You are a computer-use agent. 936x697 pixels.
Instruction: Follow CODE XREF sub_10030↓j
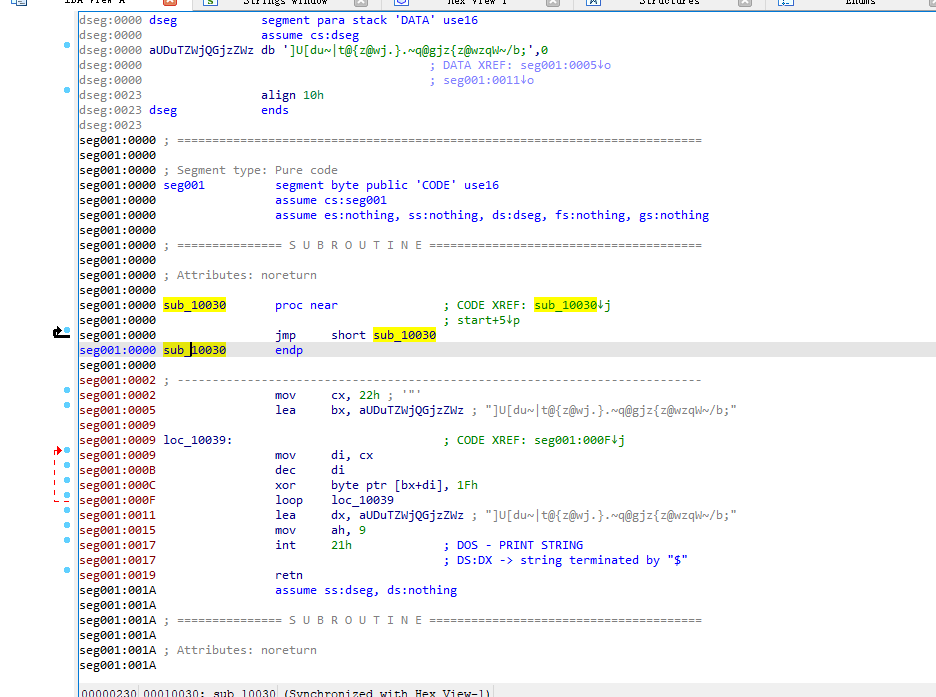point(572,305)
